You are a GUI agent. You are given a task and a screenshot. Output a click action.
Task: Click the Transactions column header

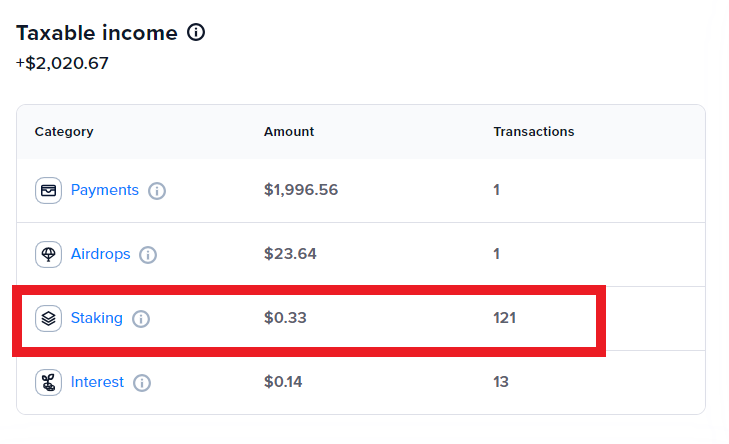[x=533, y=131]
